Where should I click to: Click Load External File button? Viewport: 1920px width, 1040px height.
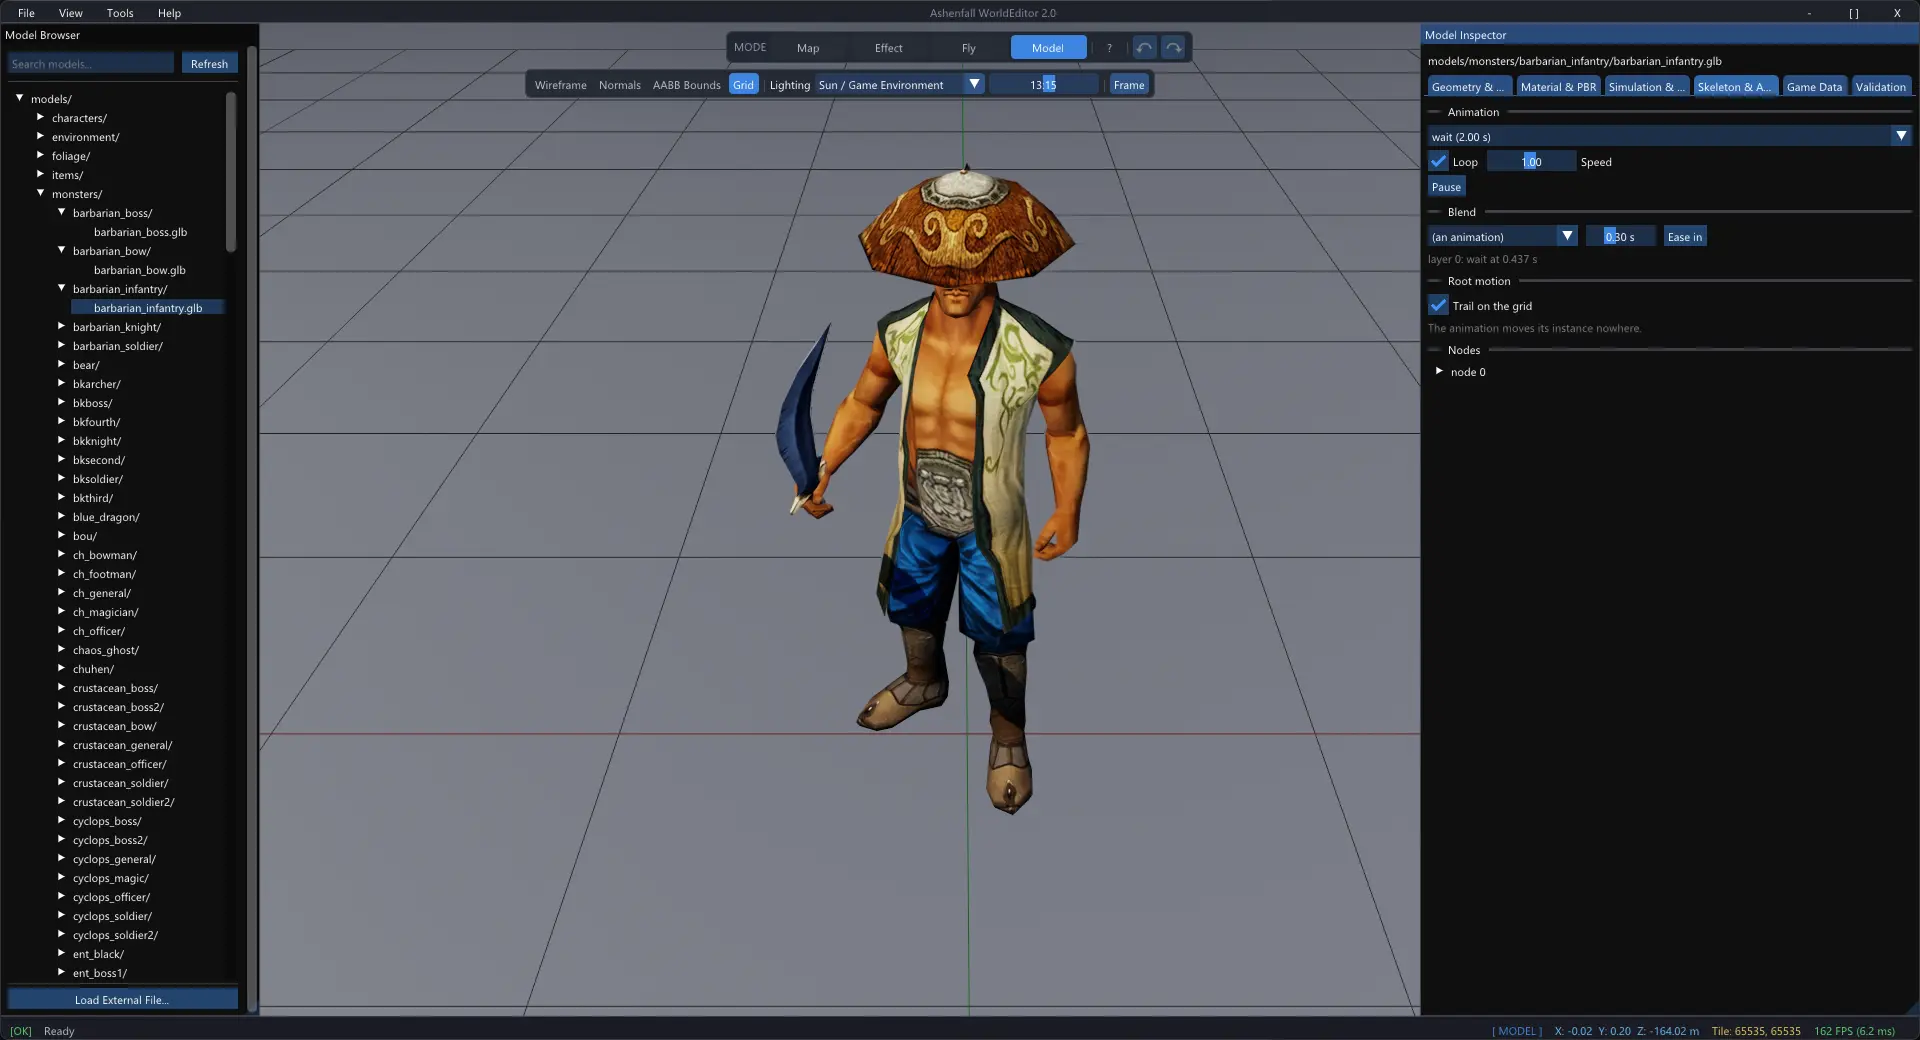122,999
